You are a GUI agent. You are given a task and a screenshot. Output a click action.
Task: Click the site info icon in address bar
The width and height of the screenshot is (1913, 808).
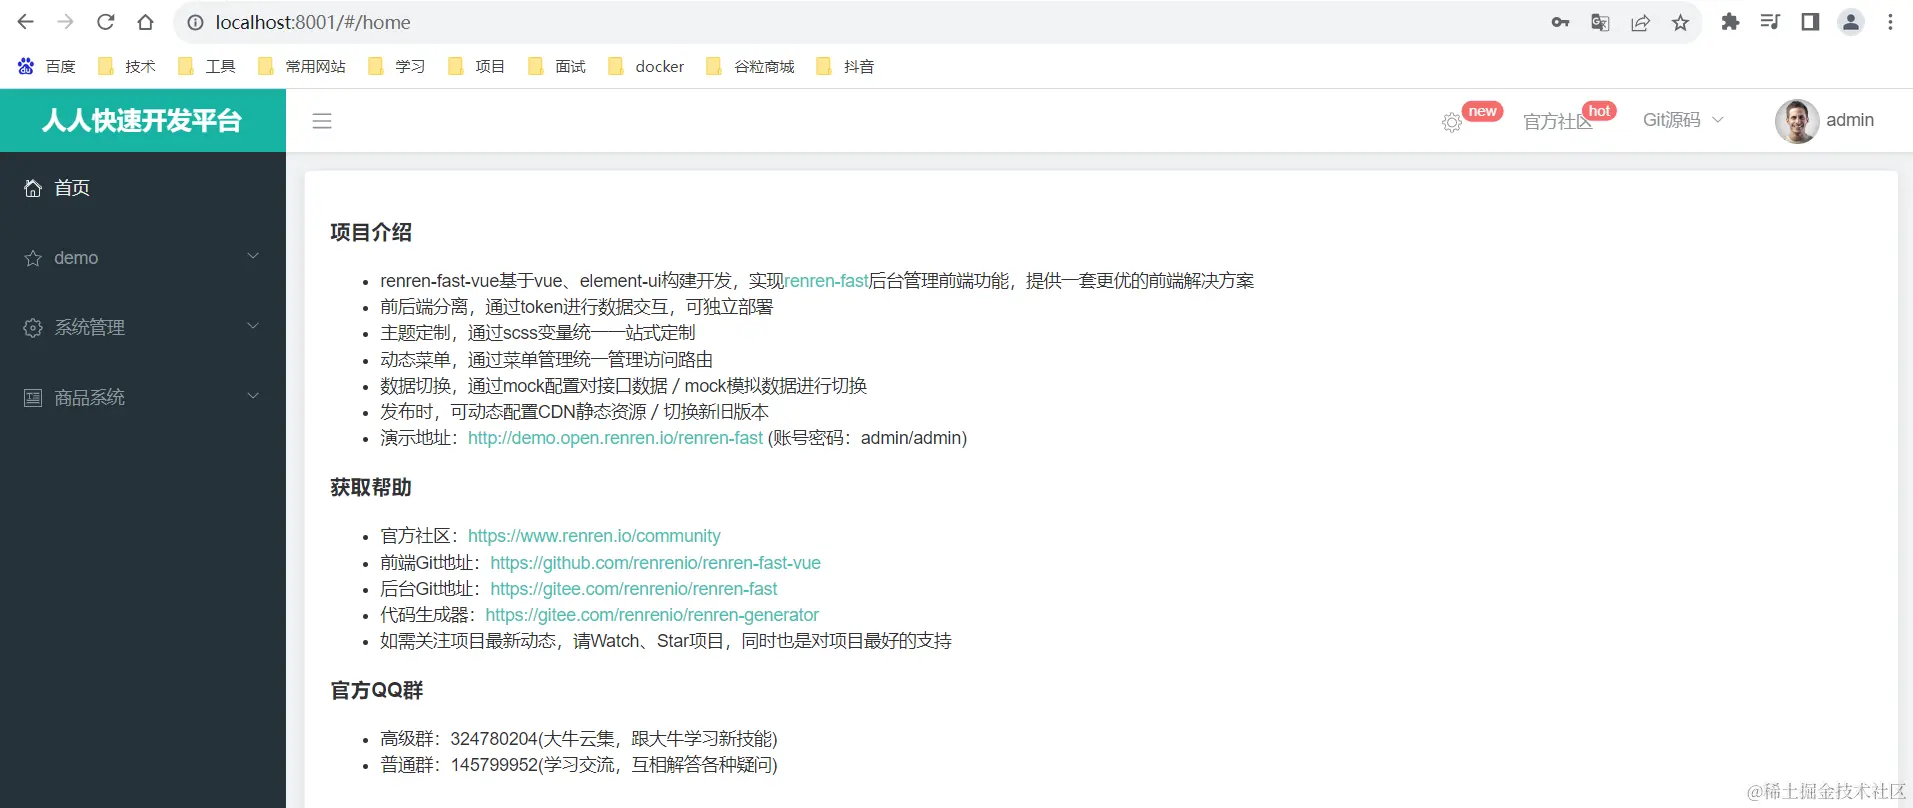pyautogui.click(x=195, y=22)
